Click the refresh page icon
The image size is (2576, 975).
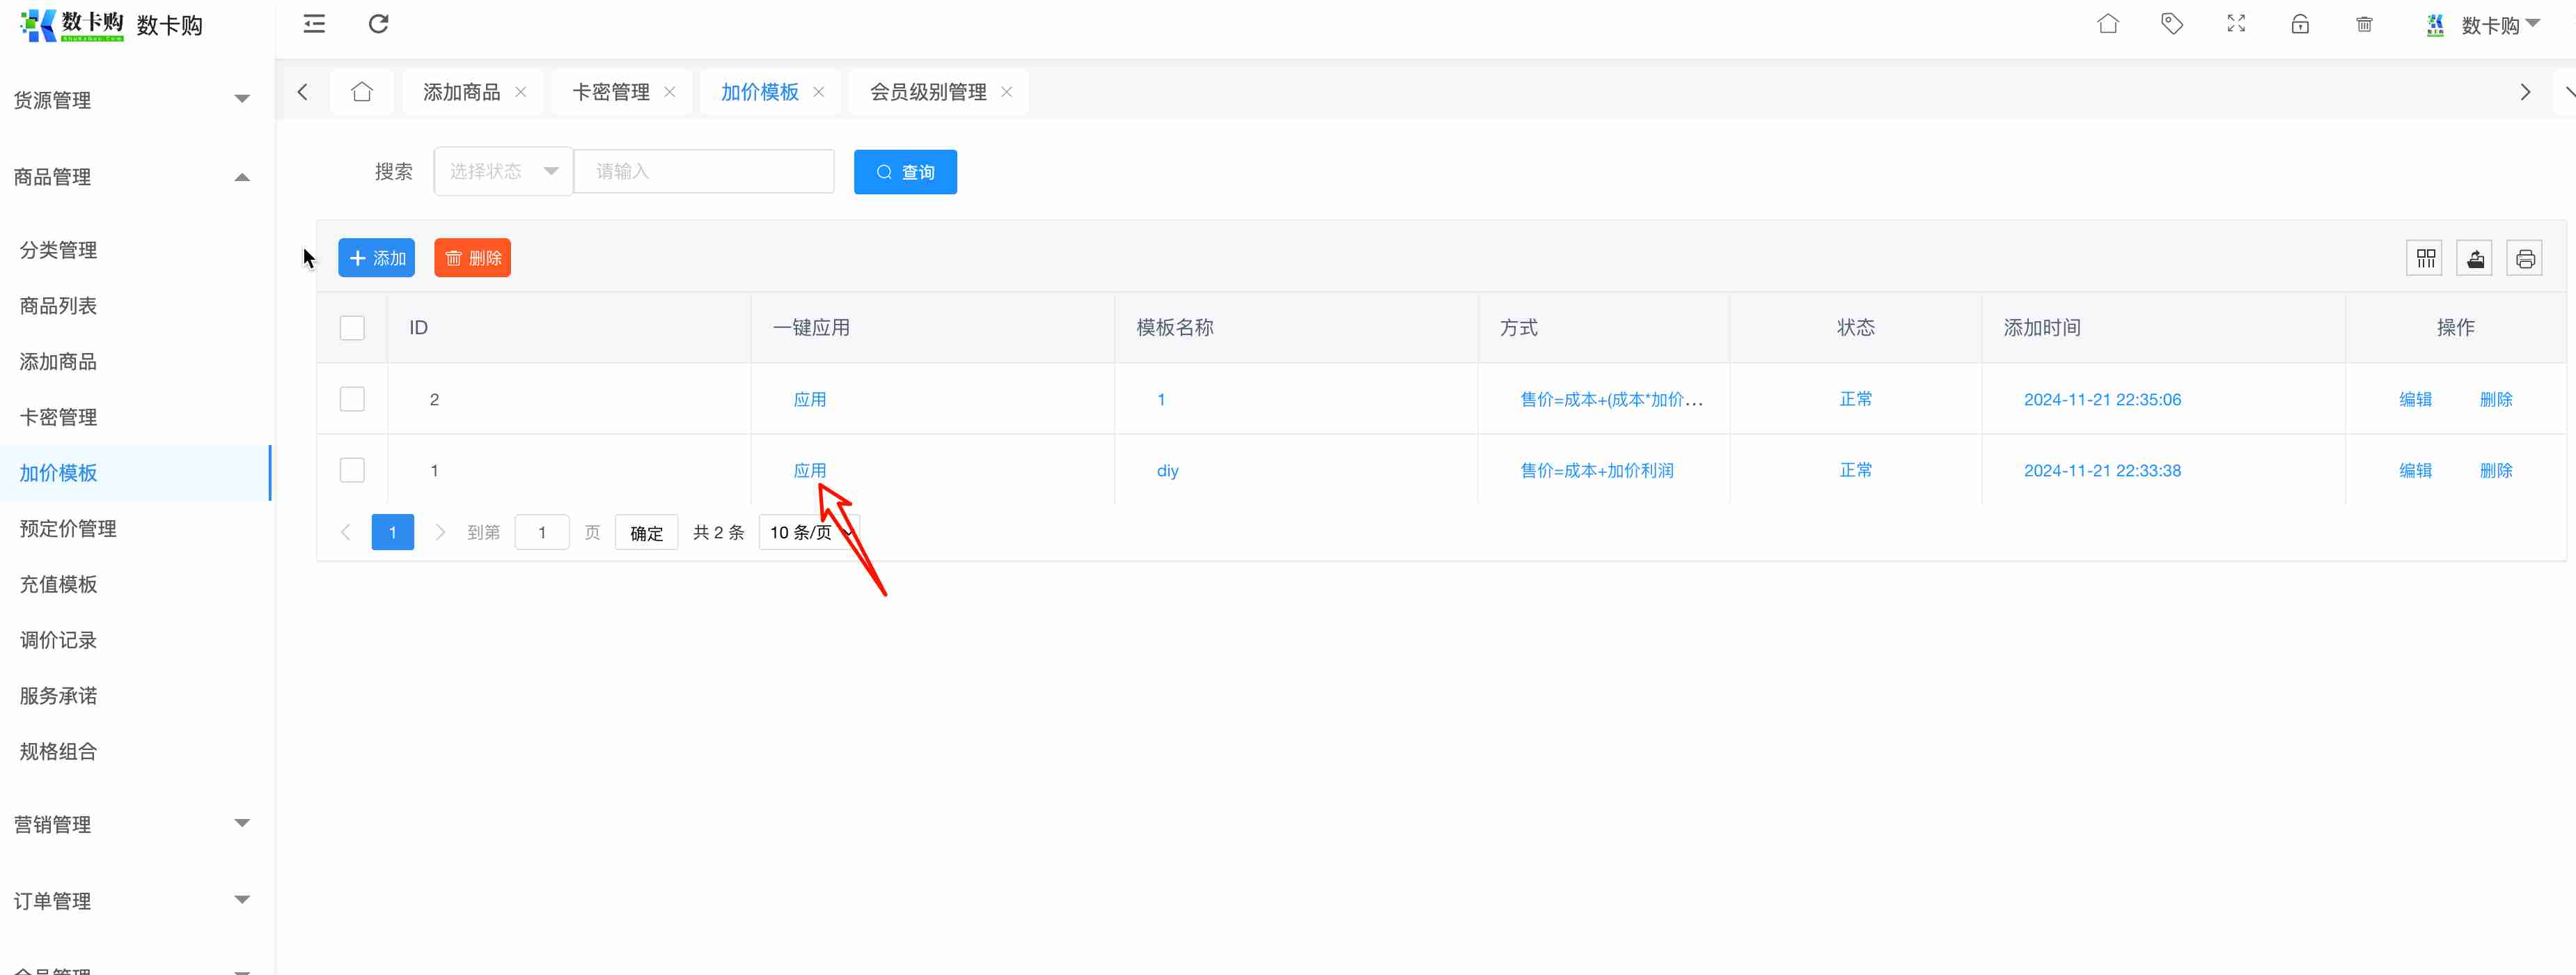(x=378, y=24)
